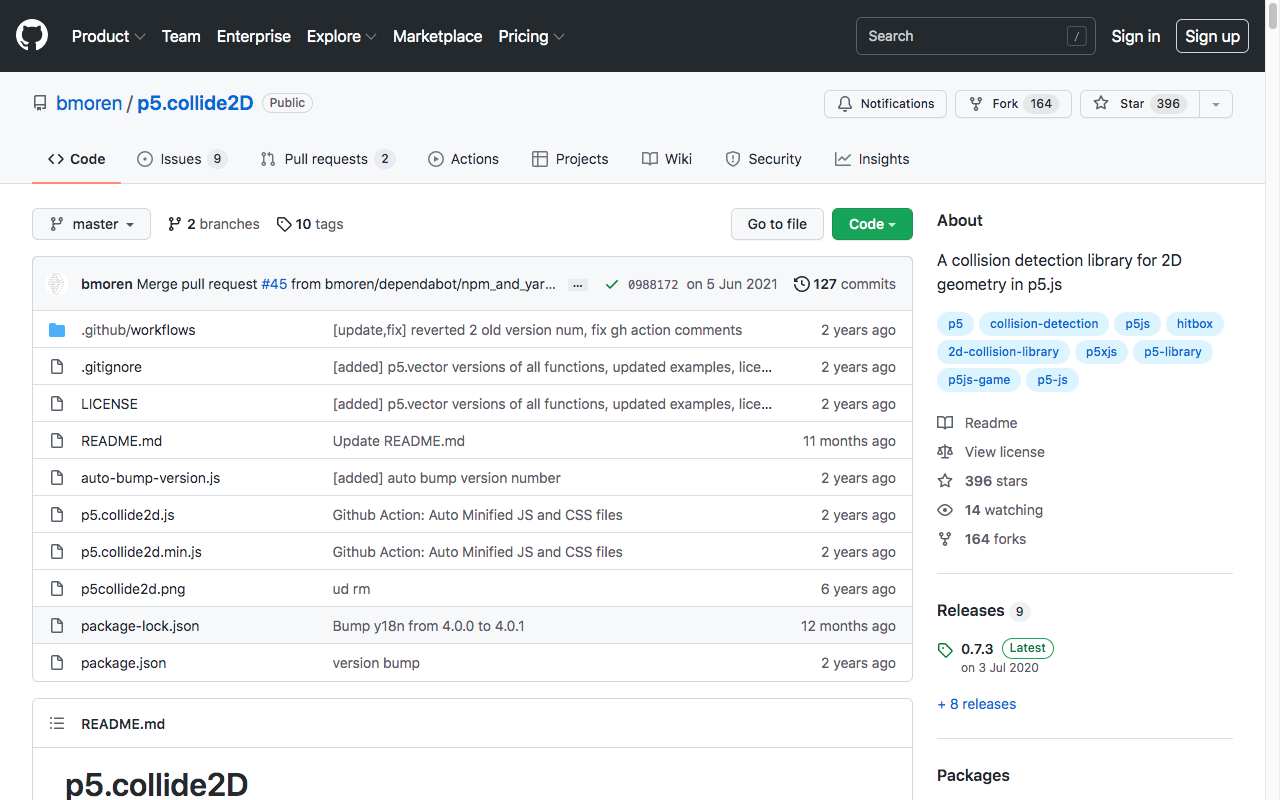The image size is (1280, 800).
Task: Open the Security tab
Action: pyautogui.click(x=763, y=159)
